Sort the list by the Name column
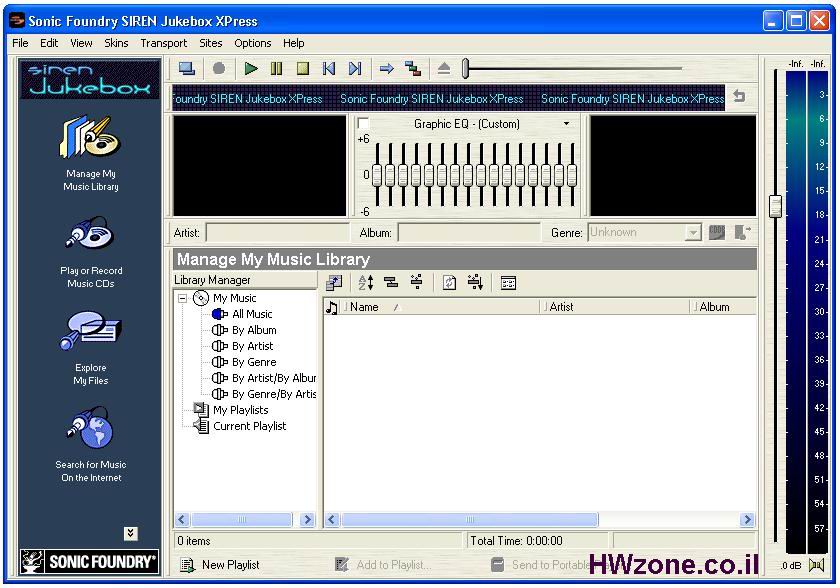This screenshot has height=588, width=840. click(x=441, y=307)
